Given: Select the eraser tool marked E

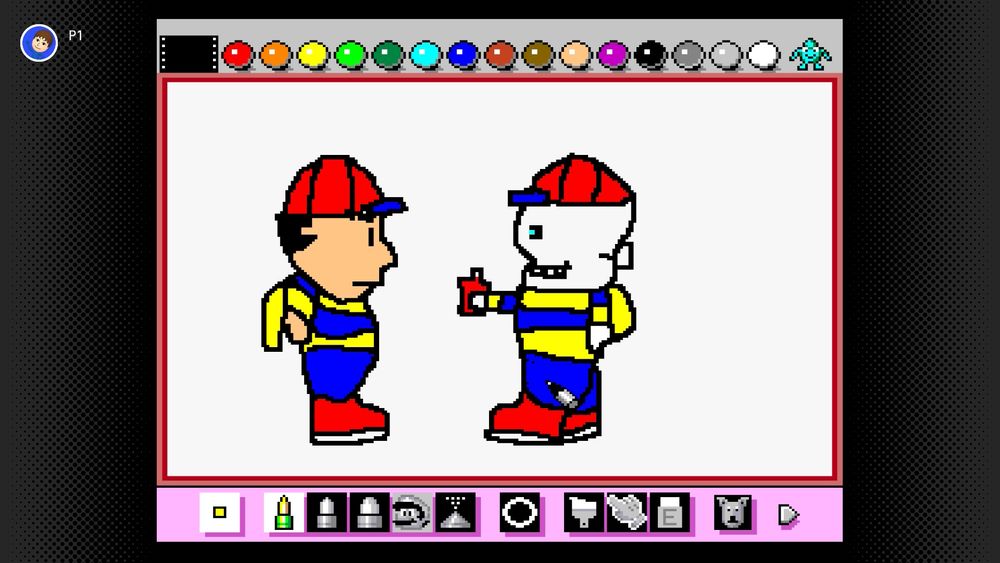Looking at the screenshot, I should [670, 512].
